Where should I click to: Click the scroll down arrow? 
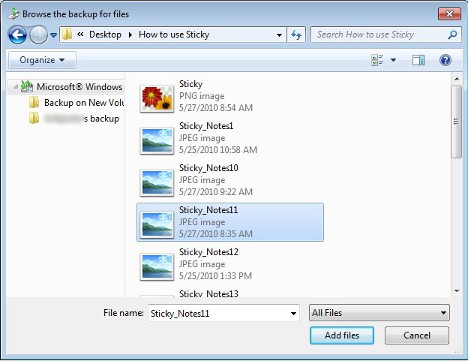point(457,291)
